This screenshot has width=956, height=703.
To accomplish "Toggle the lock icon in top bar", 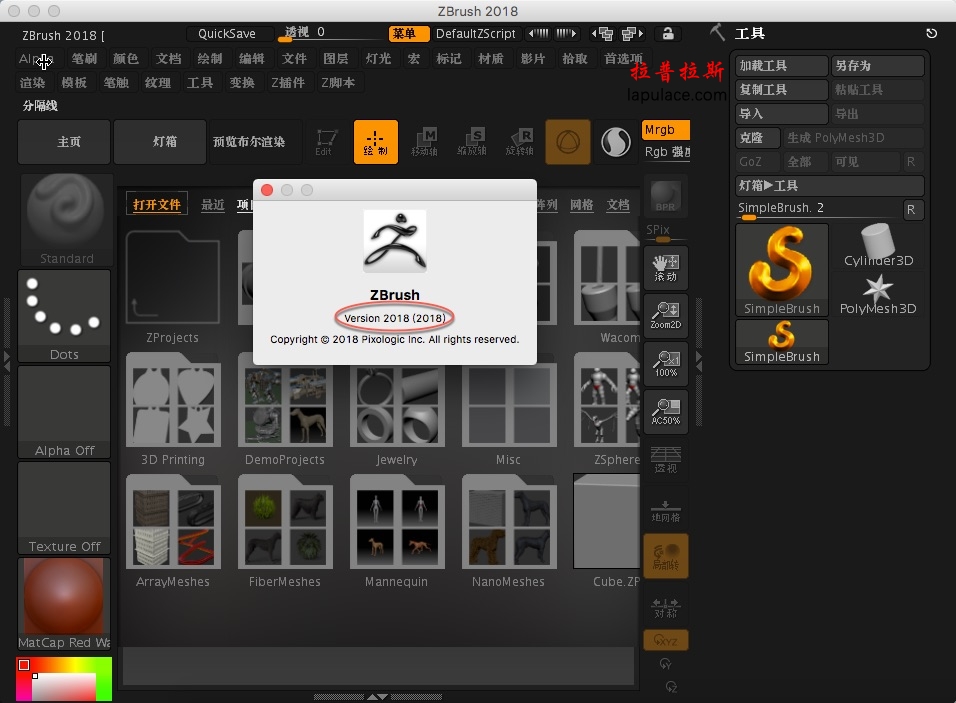I will coord(668,34).
